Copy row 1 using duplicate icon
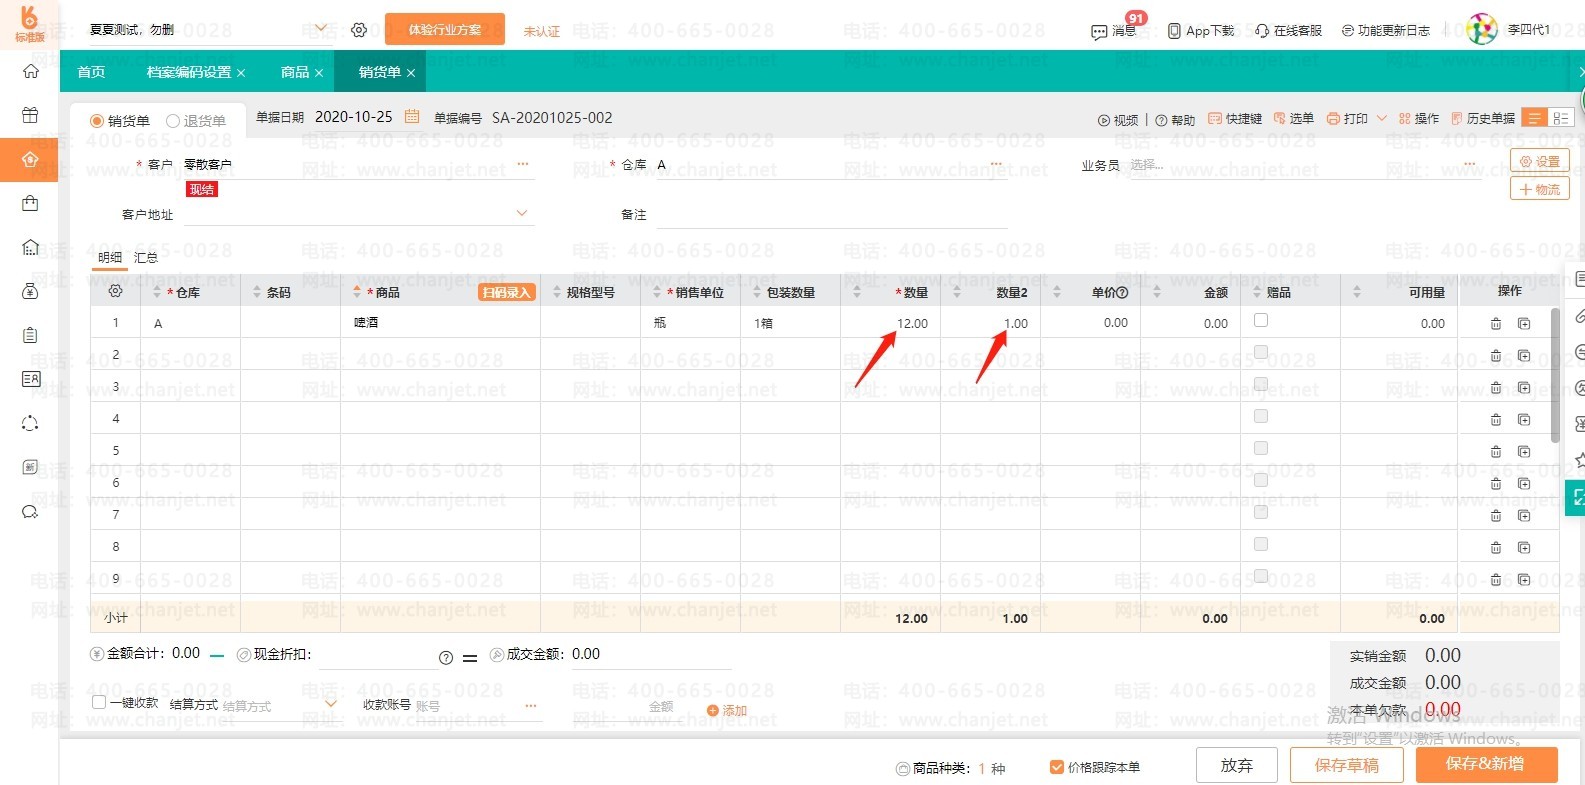 point(1524,323)
